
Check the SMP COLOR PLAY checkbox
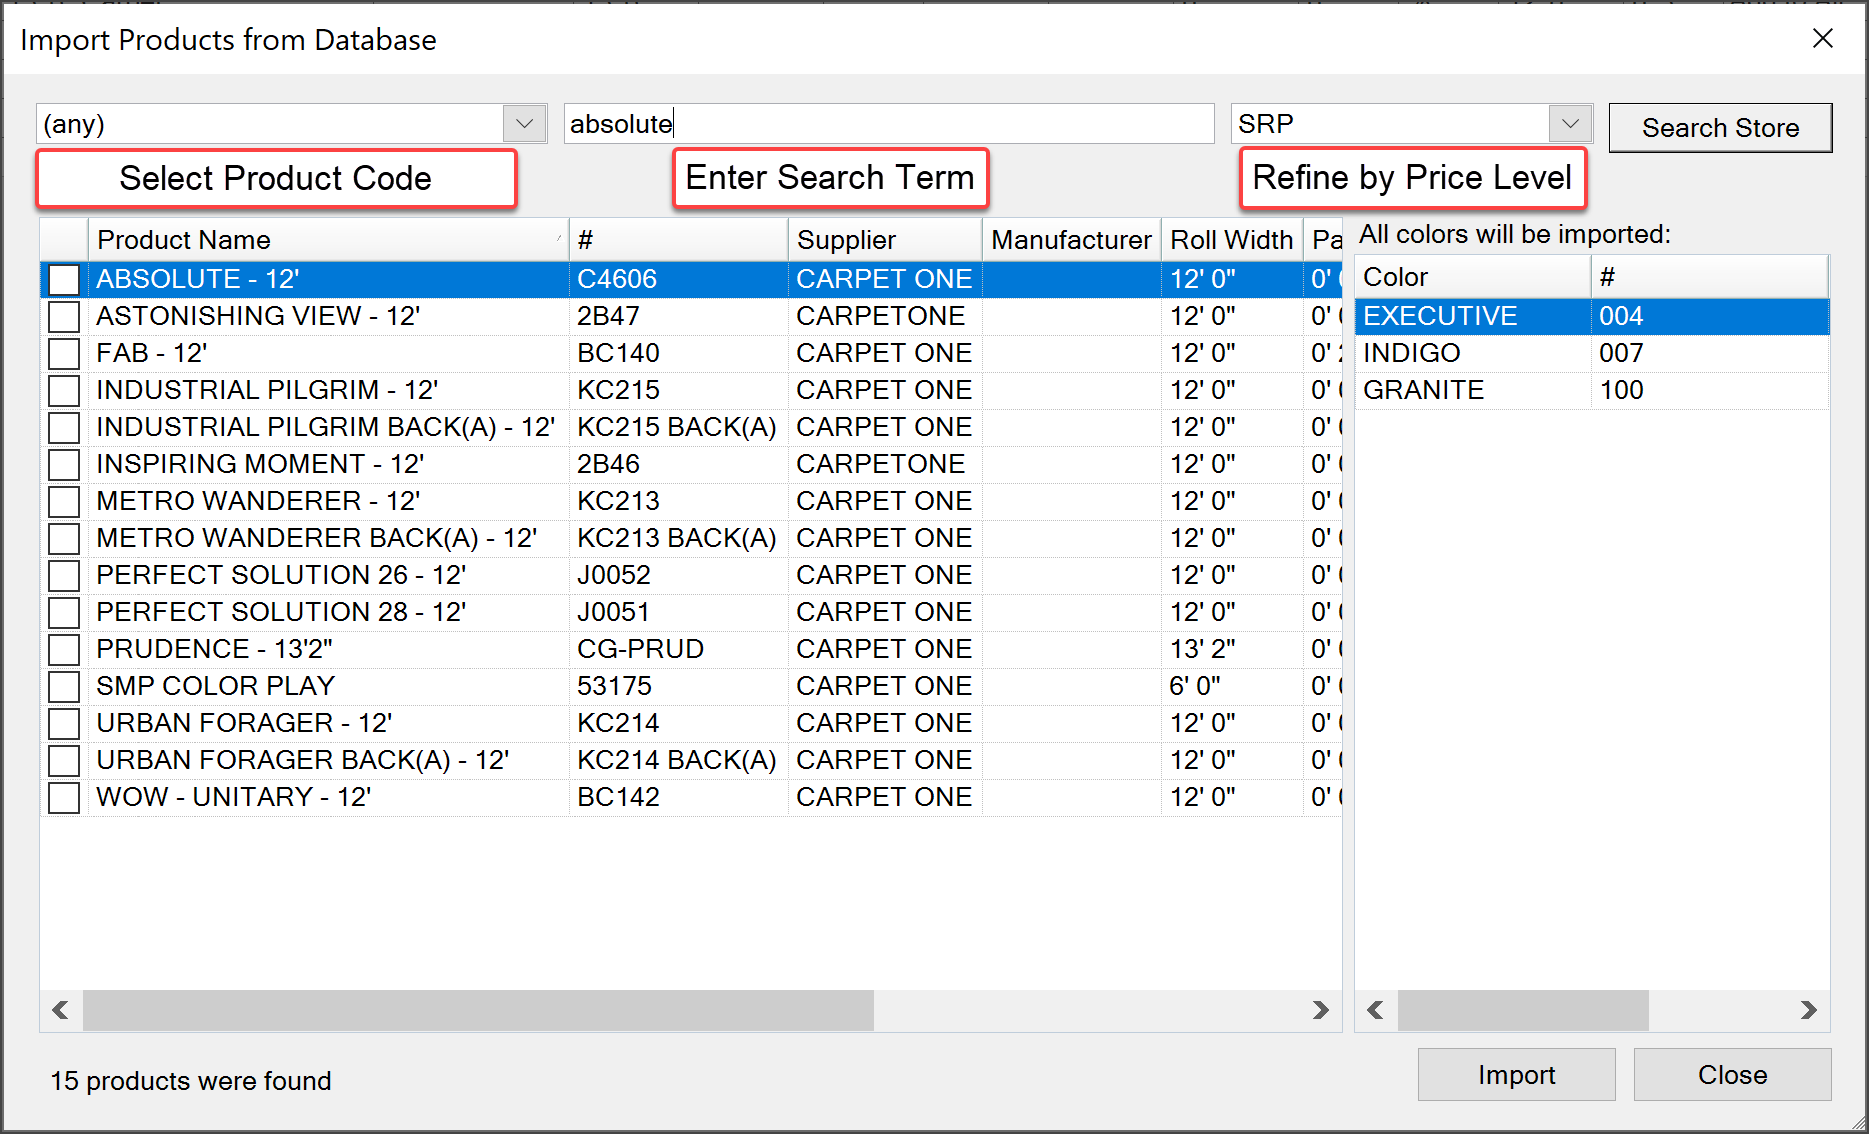pyautogui.click(x=64, y=686)
